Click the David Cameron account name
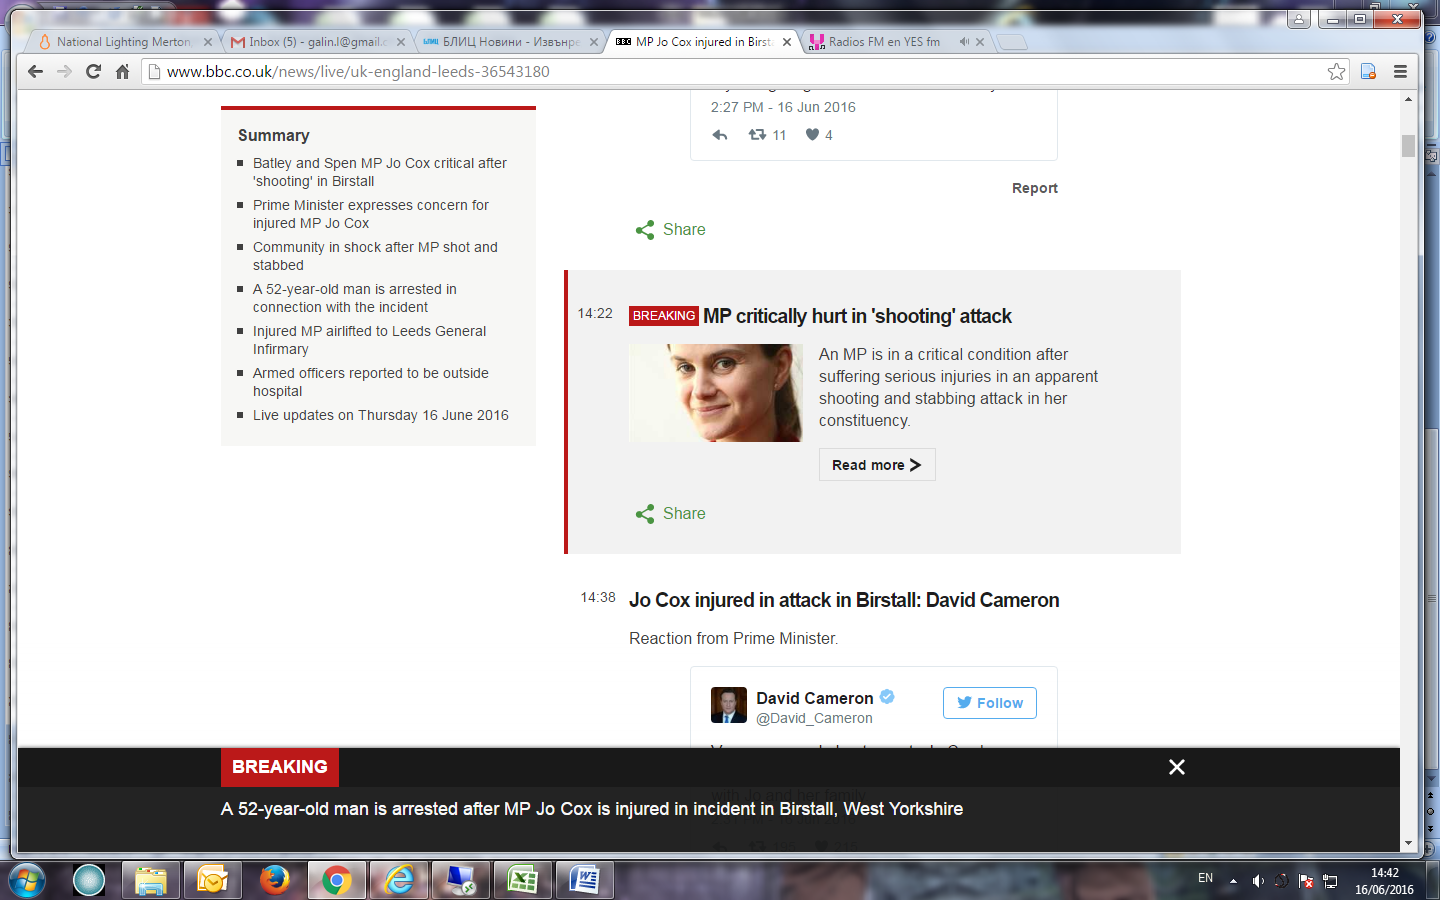This screenshot has width=1440, height=900. pyautogui.click(x=815, y=698)
